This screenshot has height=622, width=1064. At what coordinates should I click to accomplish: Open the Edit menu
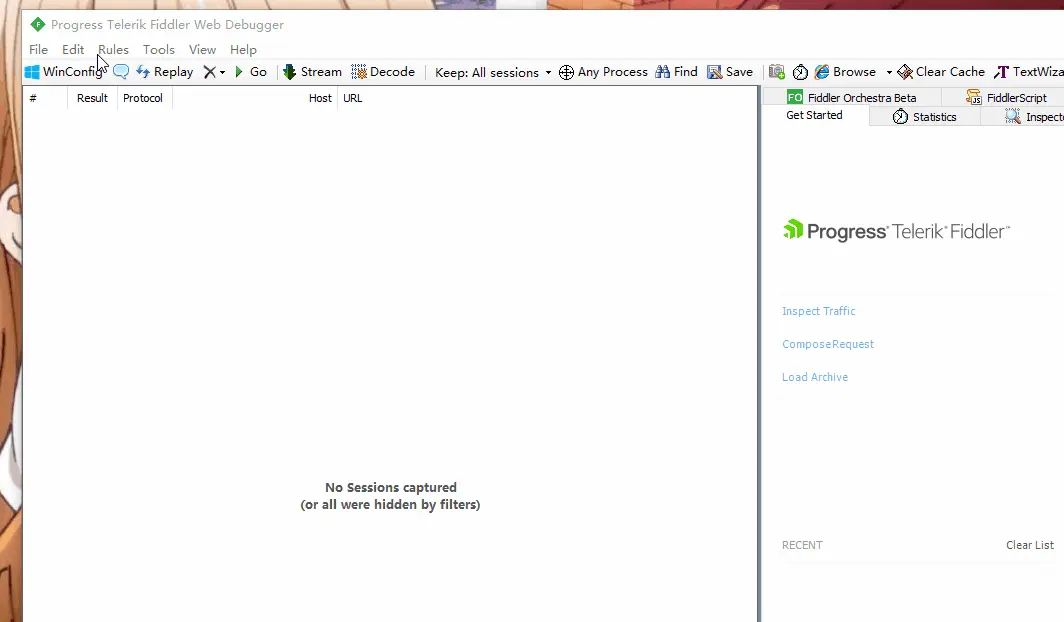point(73,50)
